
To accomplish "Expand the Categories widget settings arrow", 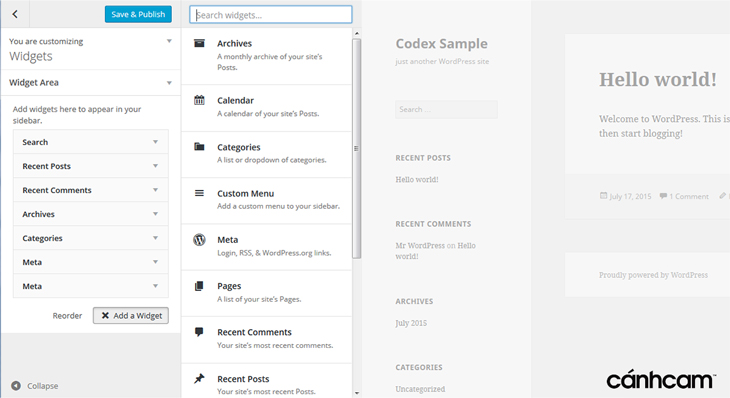I will point(155,238).
